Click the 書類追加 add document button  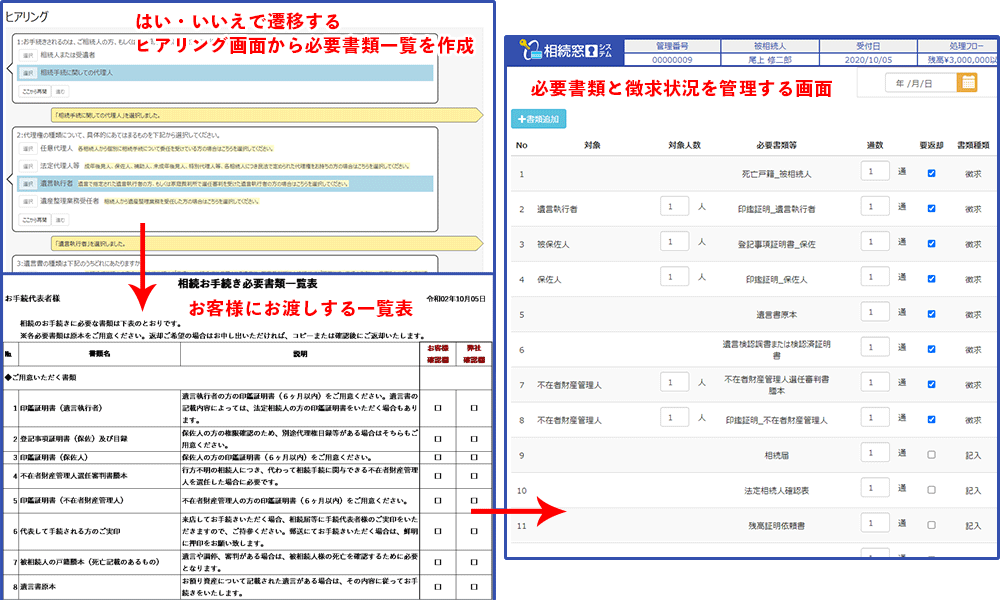pyautogui.click(x=539, y=118)
